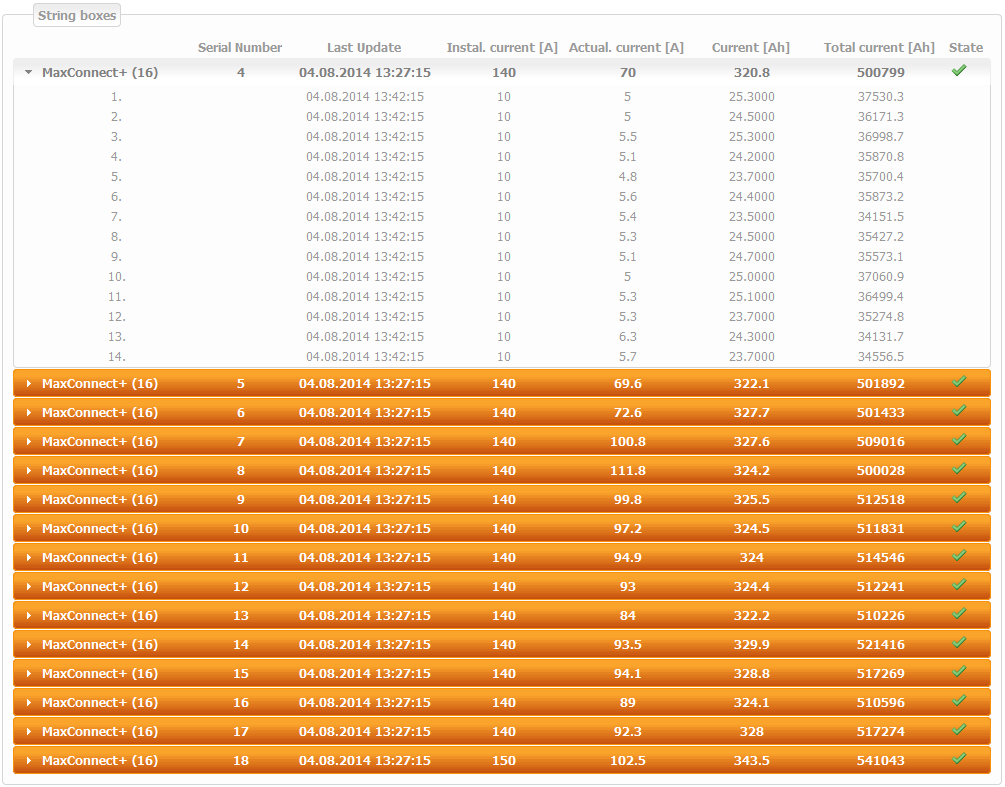1005x787 pixels.
Task: Expand MaxConnect+ row with serial 8
Action: point(29,470)
